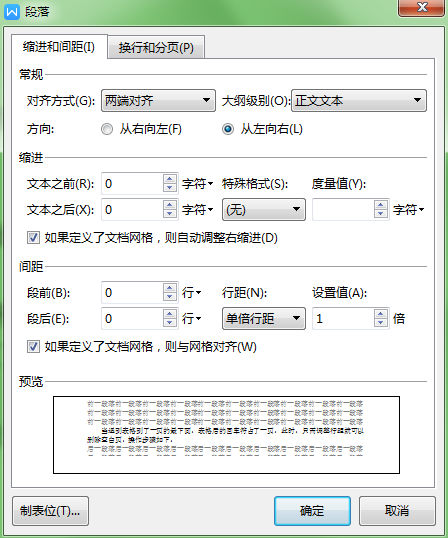Toggle align to document grid checkbox
The height and width of the screenshot is (538, 448).
[x=33, y=347]
